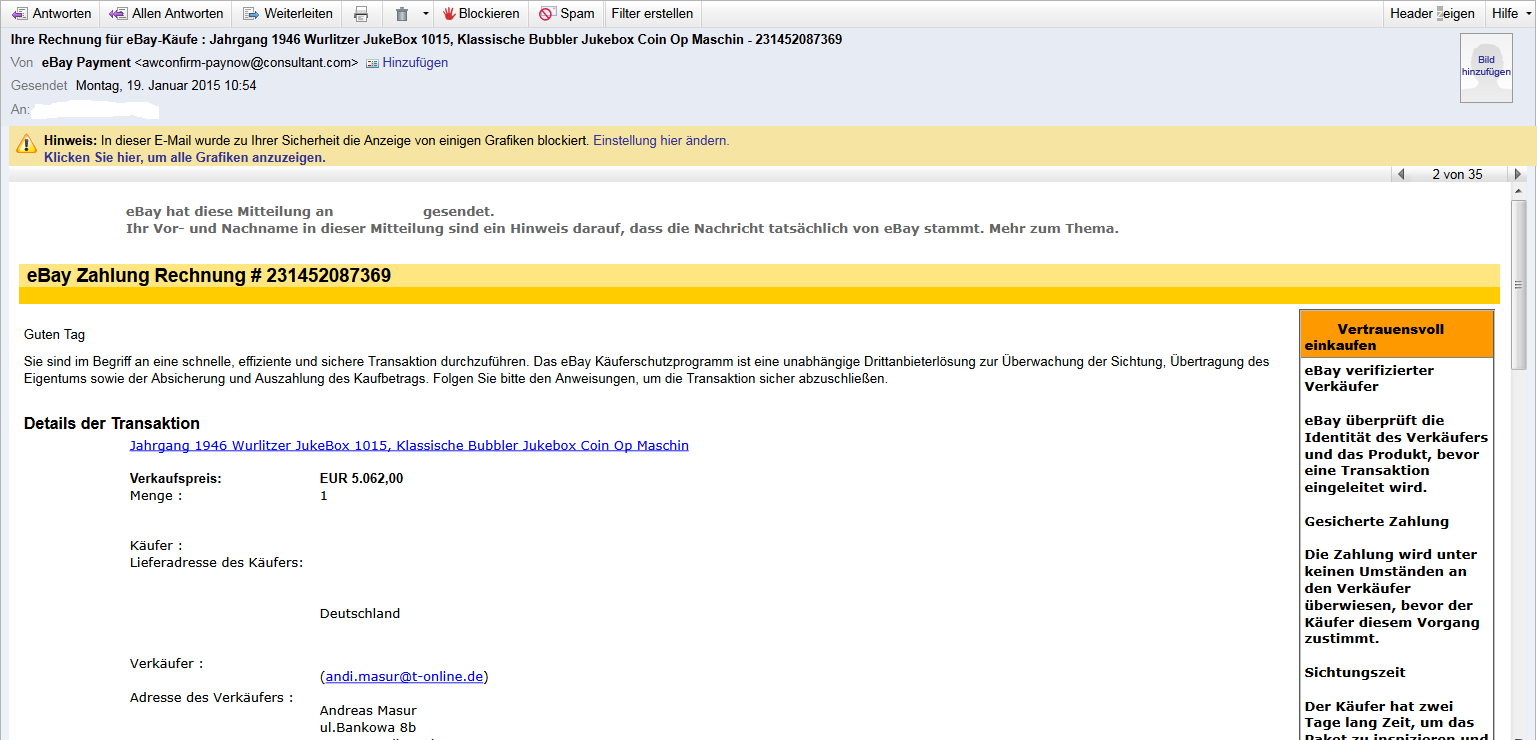The image size is (1537, 740).
Task: Click the Bild hinzufügen contact picture
Action: point(1486,68)
